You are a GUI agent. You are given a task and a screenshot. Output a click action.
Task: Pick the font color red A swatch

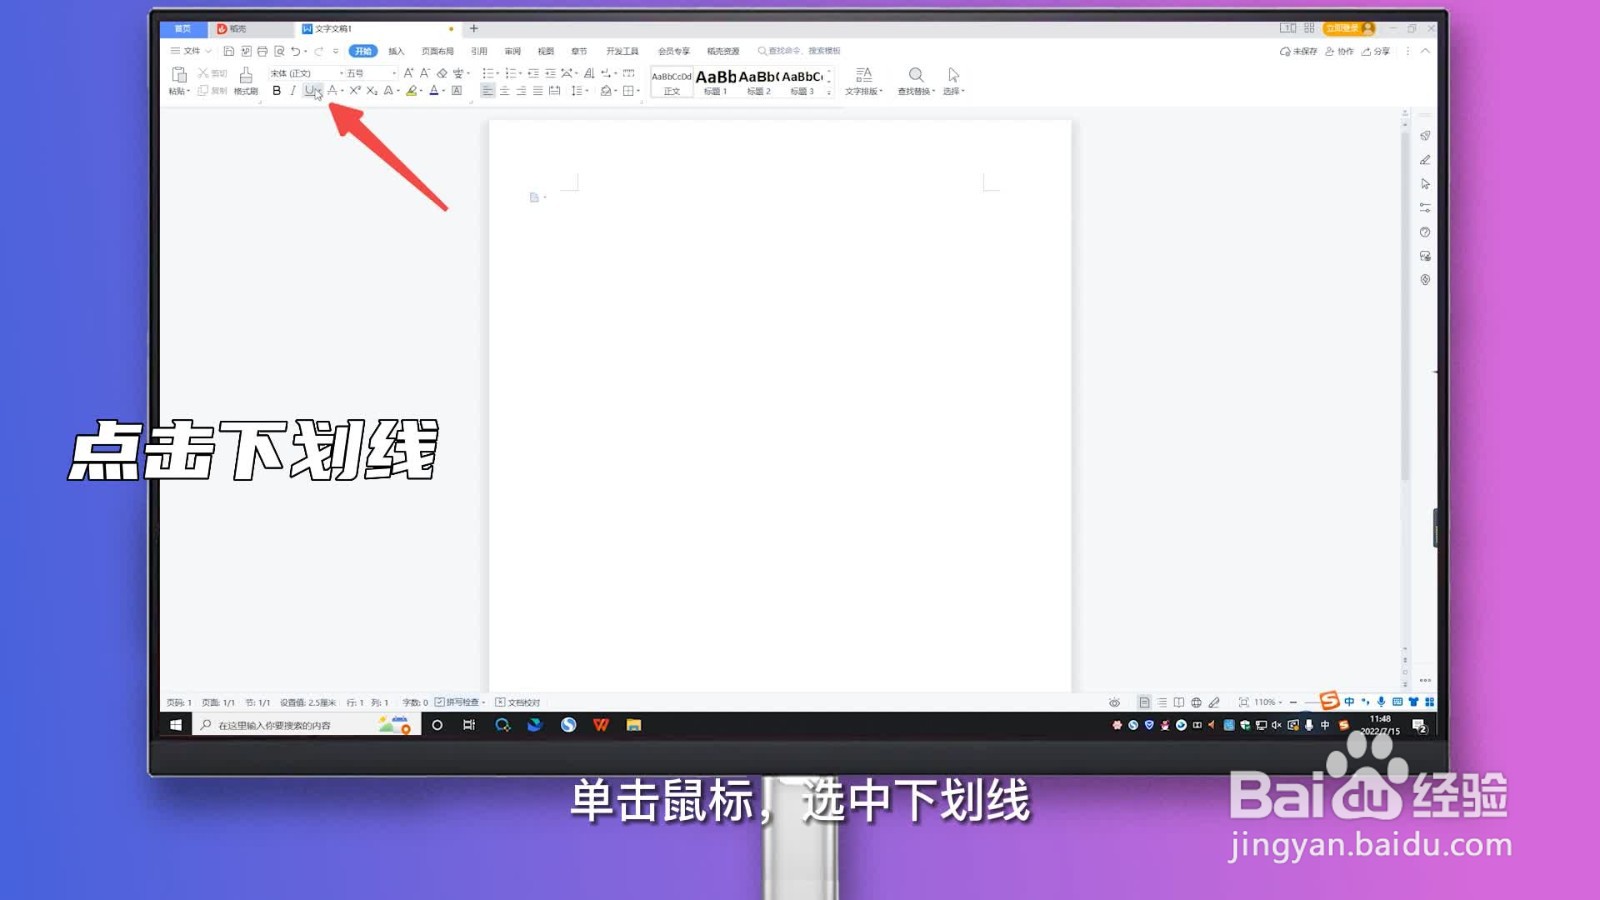point(434,91)
